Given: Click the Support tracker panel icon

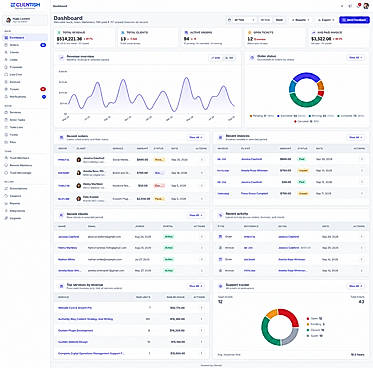Looking at the screenshot, I should click(x=220, y=286).
